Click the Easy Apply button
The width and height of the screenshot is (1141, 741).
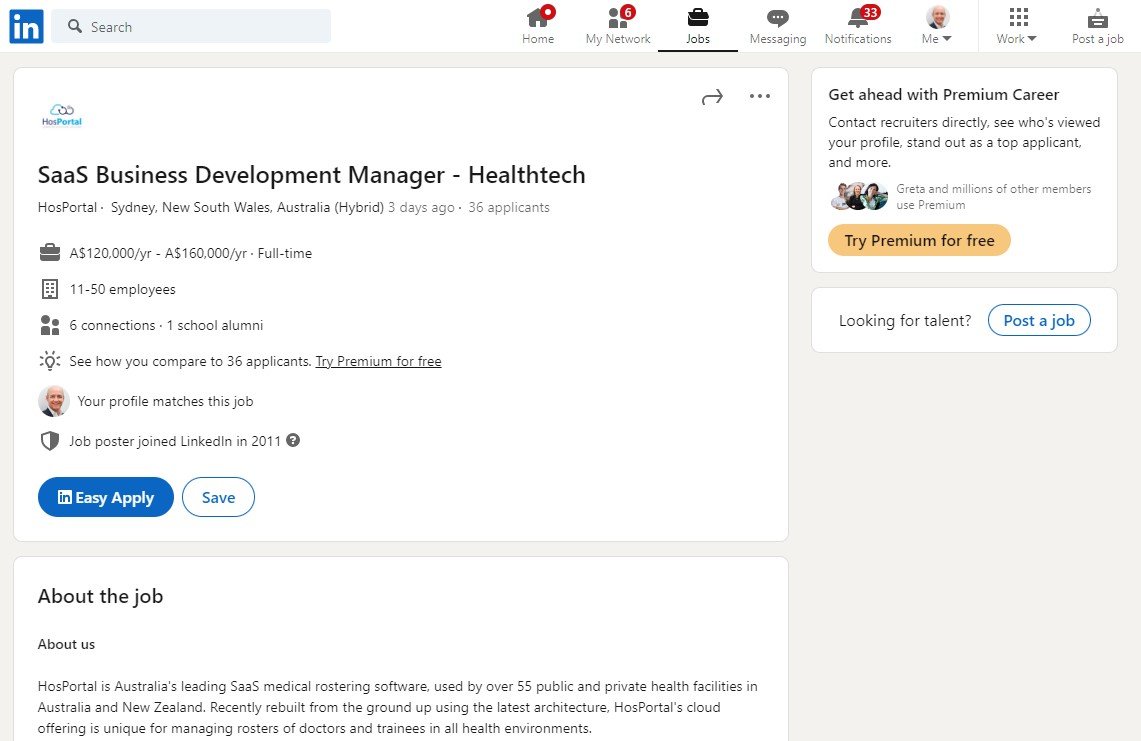(106, 497)
